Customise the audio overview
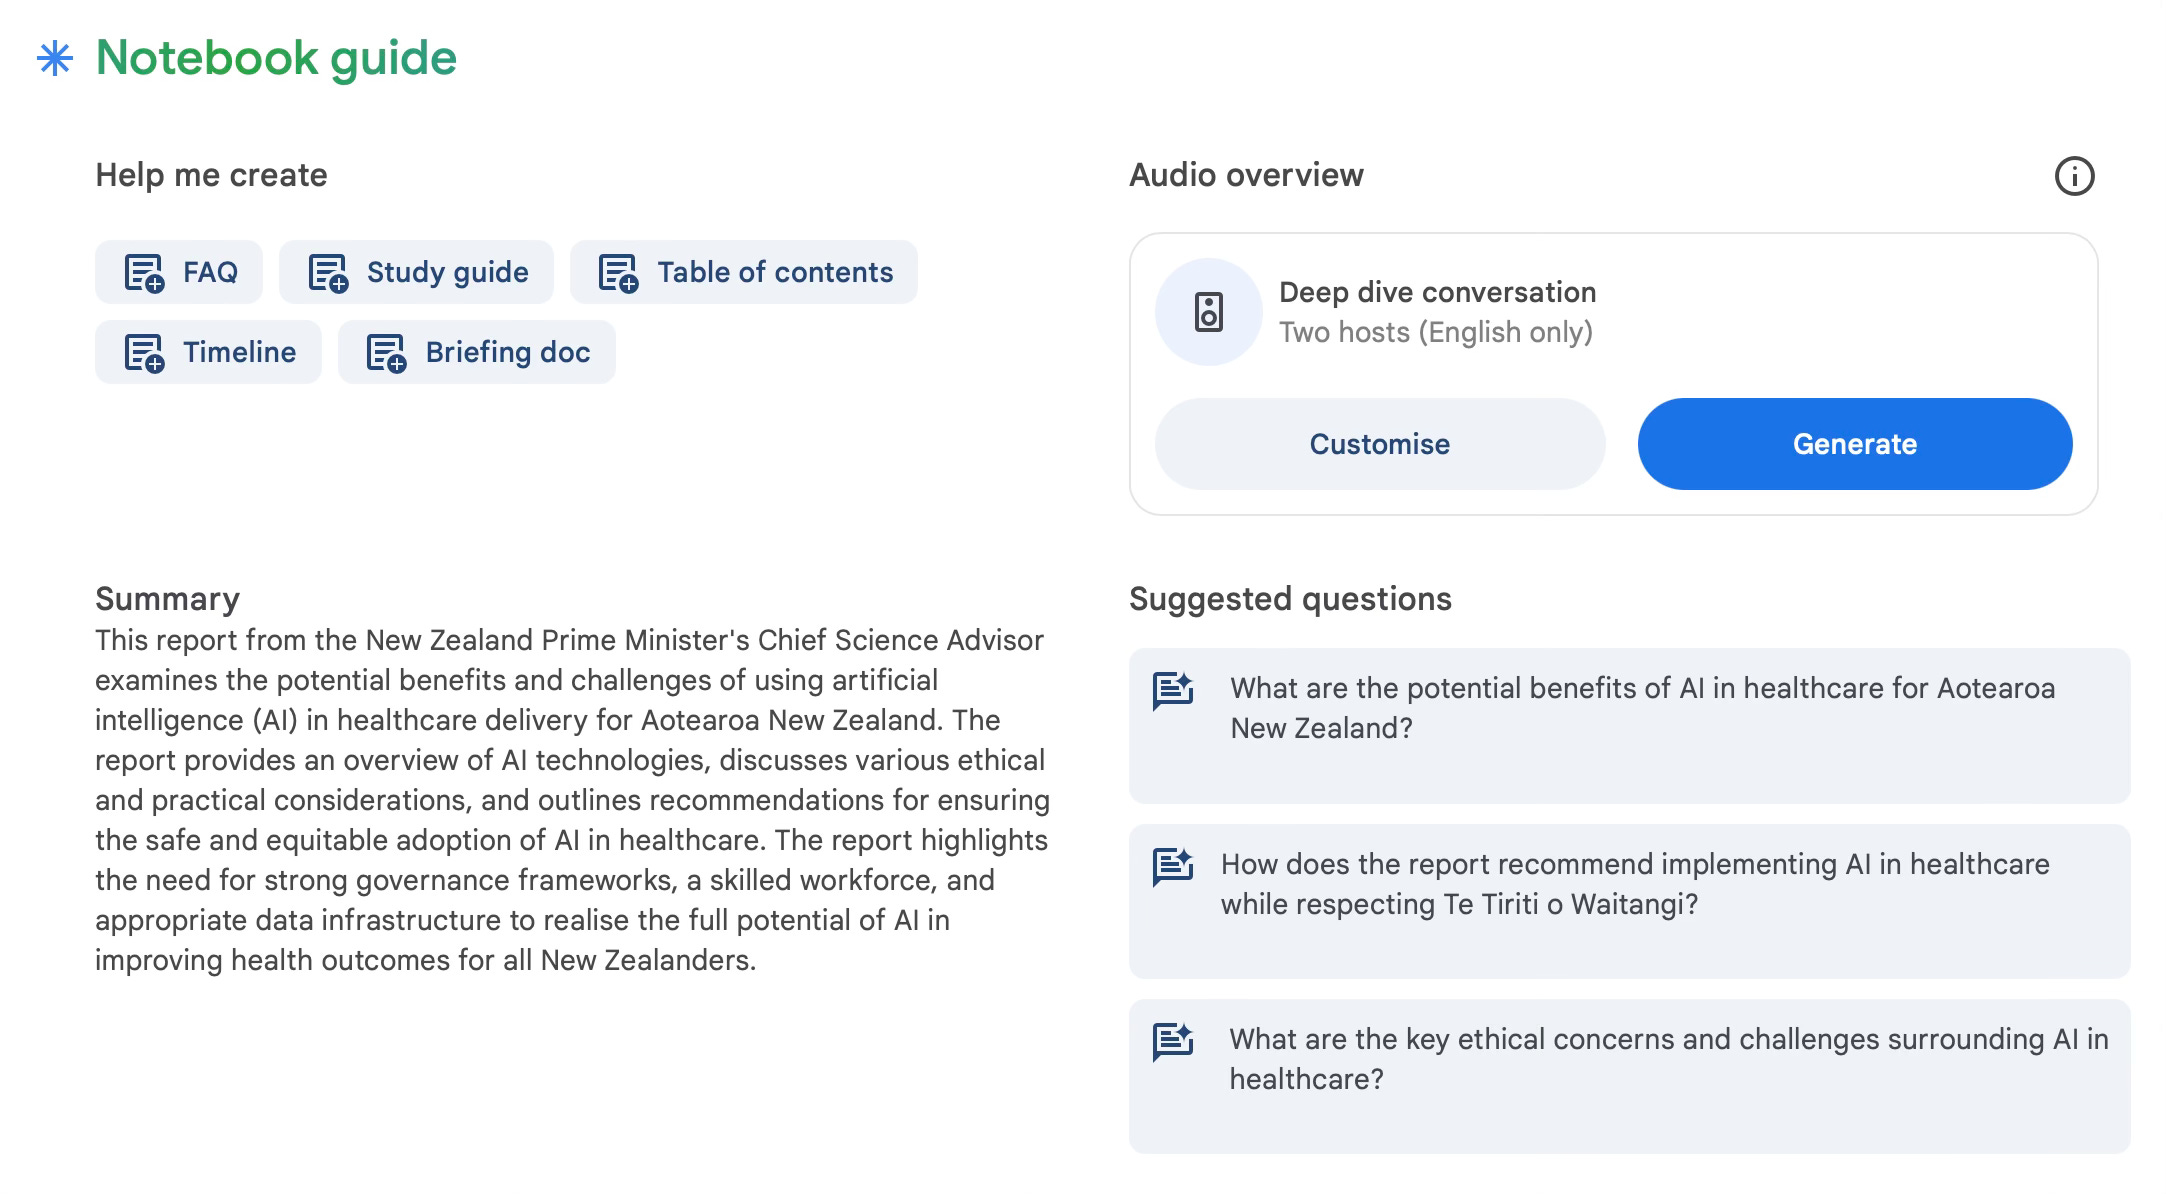The width and height of the screenshot is (2166, 1194). (x=1379, y=444)
